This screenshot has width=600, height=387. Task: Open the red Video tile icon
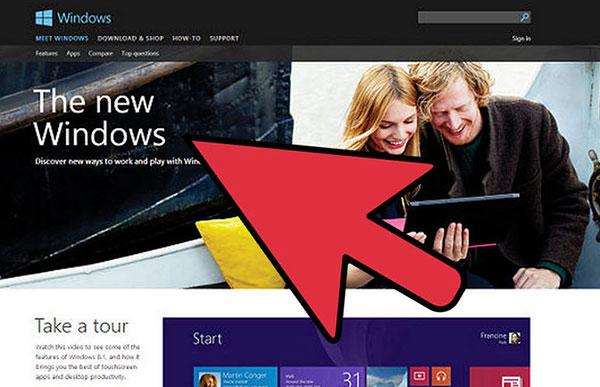tap(419, 376)
